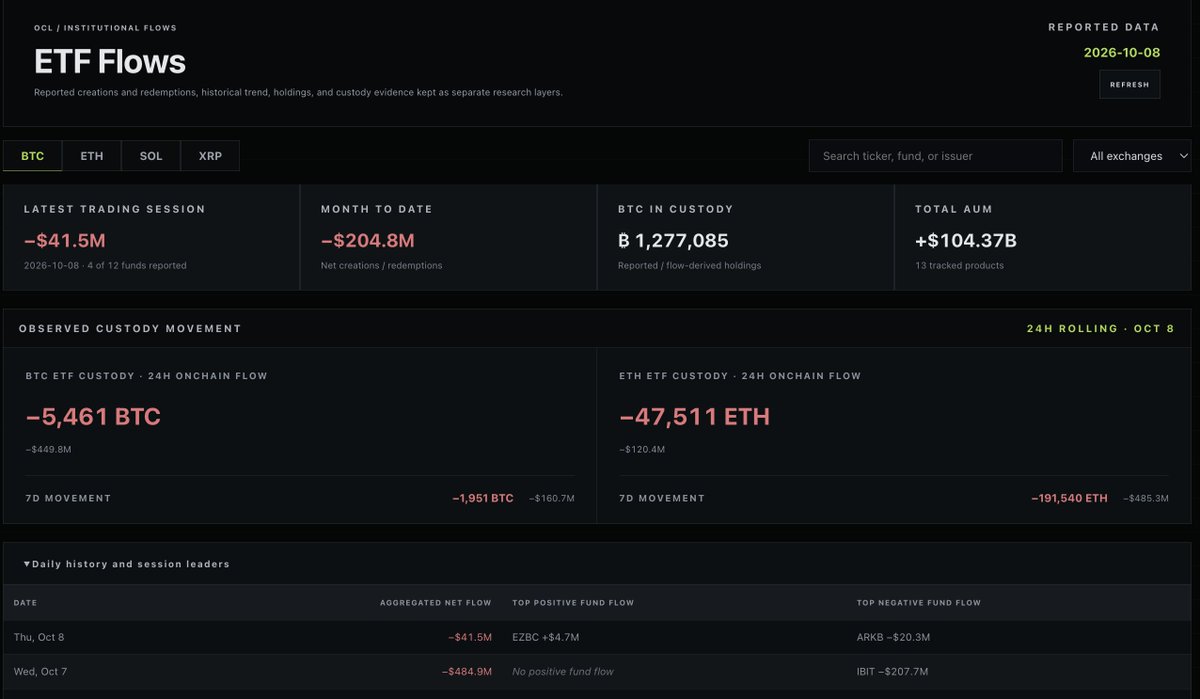Click the Month to Date value −$204.8M
1200x699 pixels.
coord(367,240)
